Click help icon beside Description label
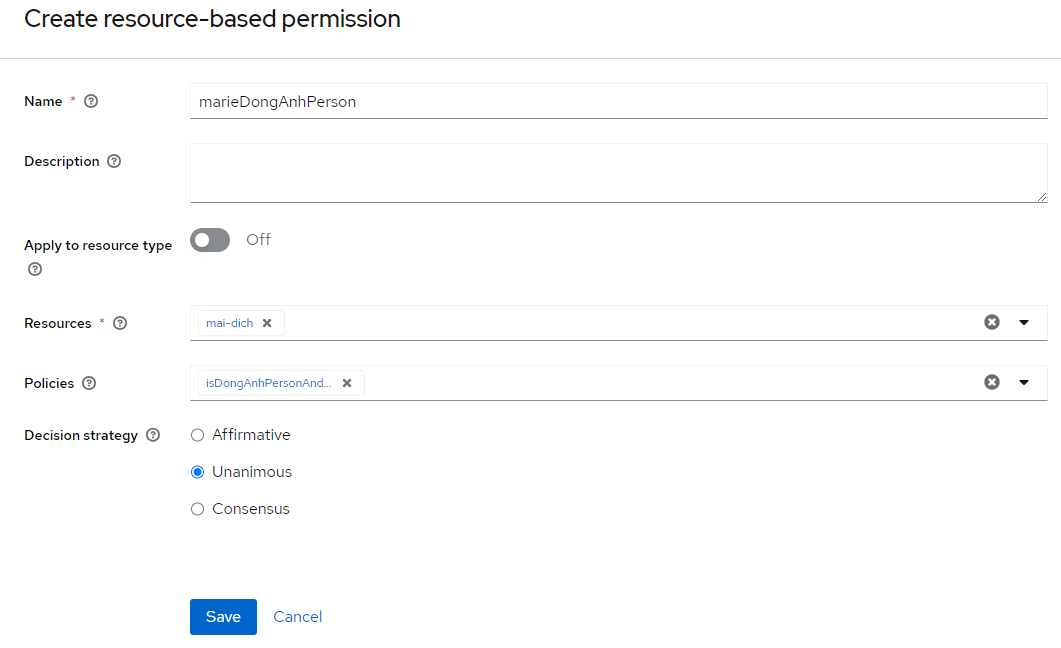1061x648 pixels. tap(114, 161)
